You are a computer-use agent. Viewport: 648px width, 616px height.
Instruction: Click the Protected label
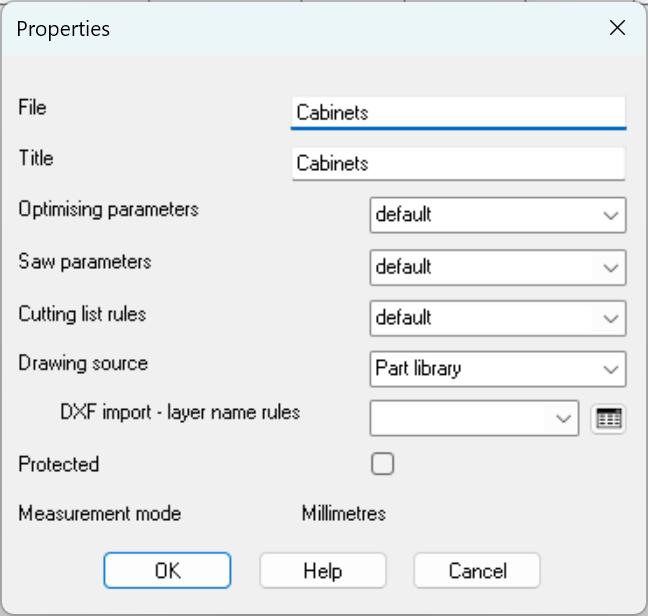(x=59, y=464)
